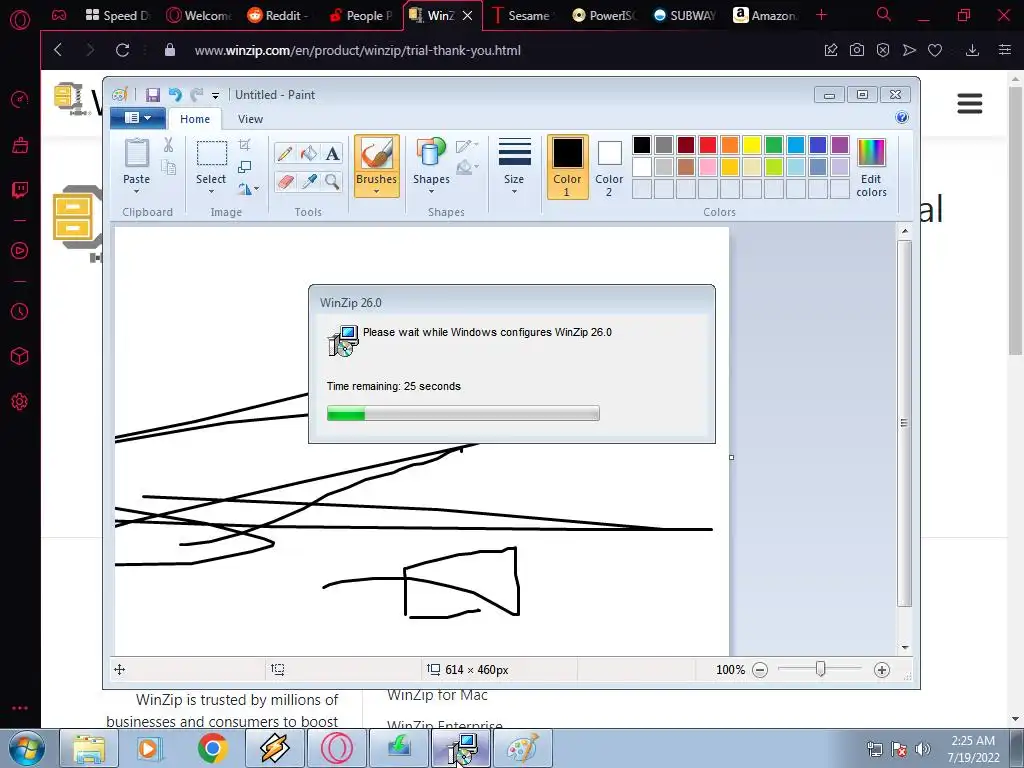The image size is (1024, 768).
Task: Open Settings gear in Opera sidebar
Action: (x=20, y=402)
